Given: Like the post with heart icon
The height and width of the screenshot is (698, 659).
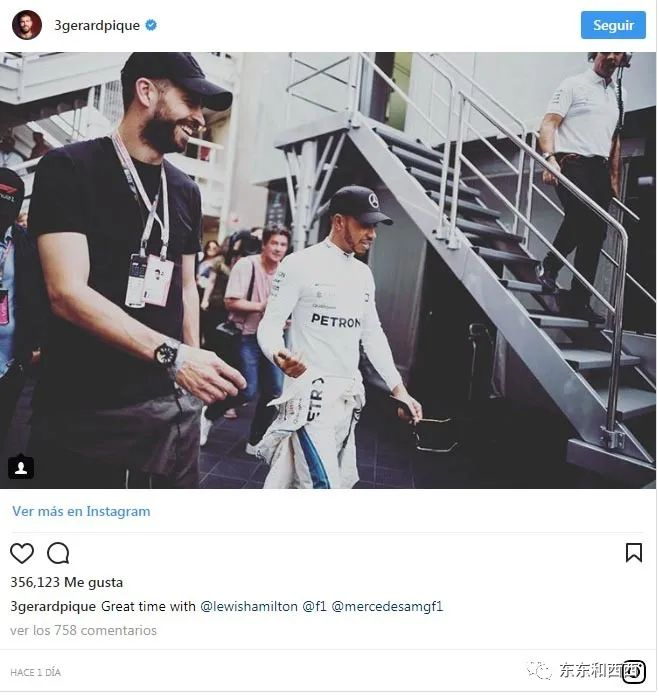Looking at the screenshot, I should [x=22, y=554].
